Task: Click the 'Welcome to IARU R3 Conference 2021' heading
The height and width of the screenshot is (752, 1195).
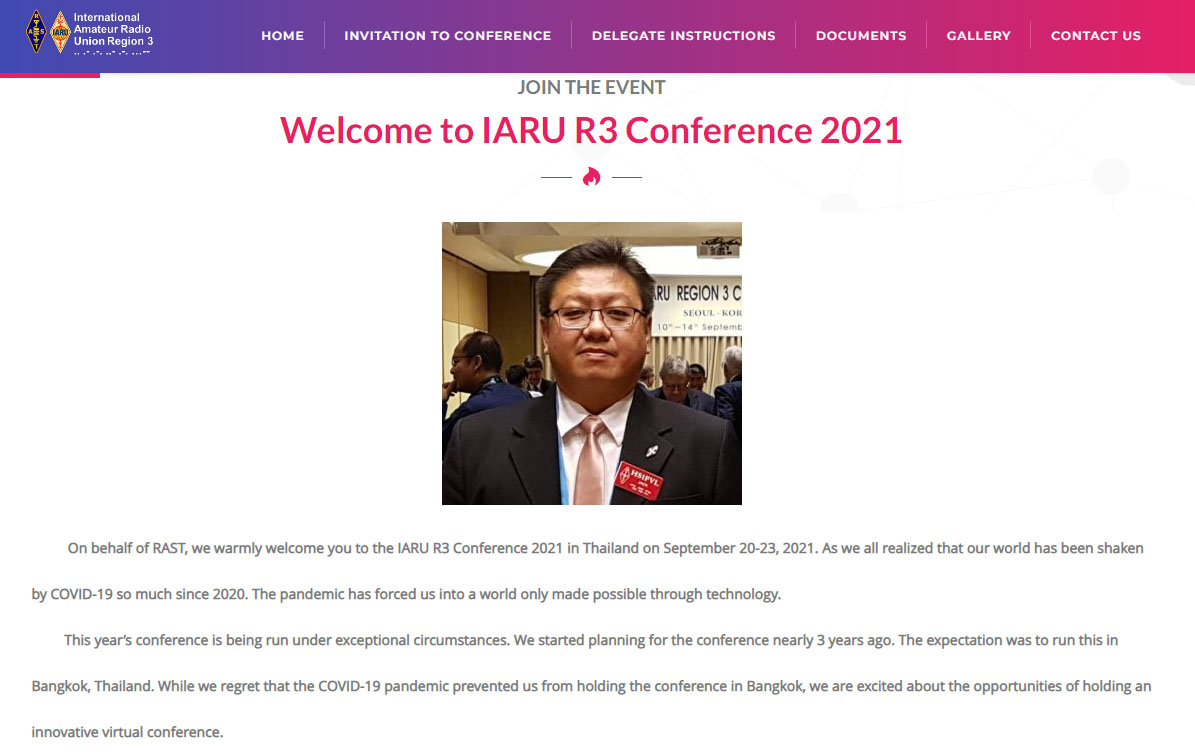Action: point(591,130)
